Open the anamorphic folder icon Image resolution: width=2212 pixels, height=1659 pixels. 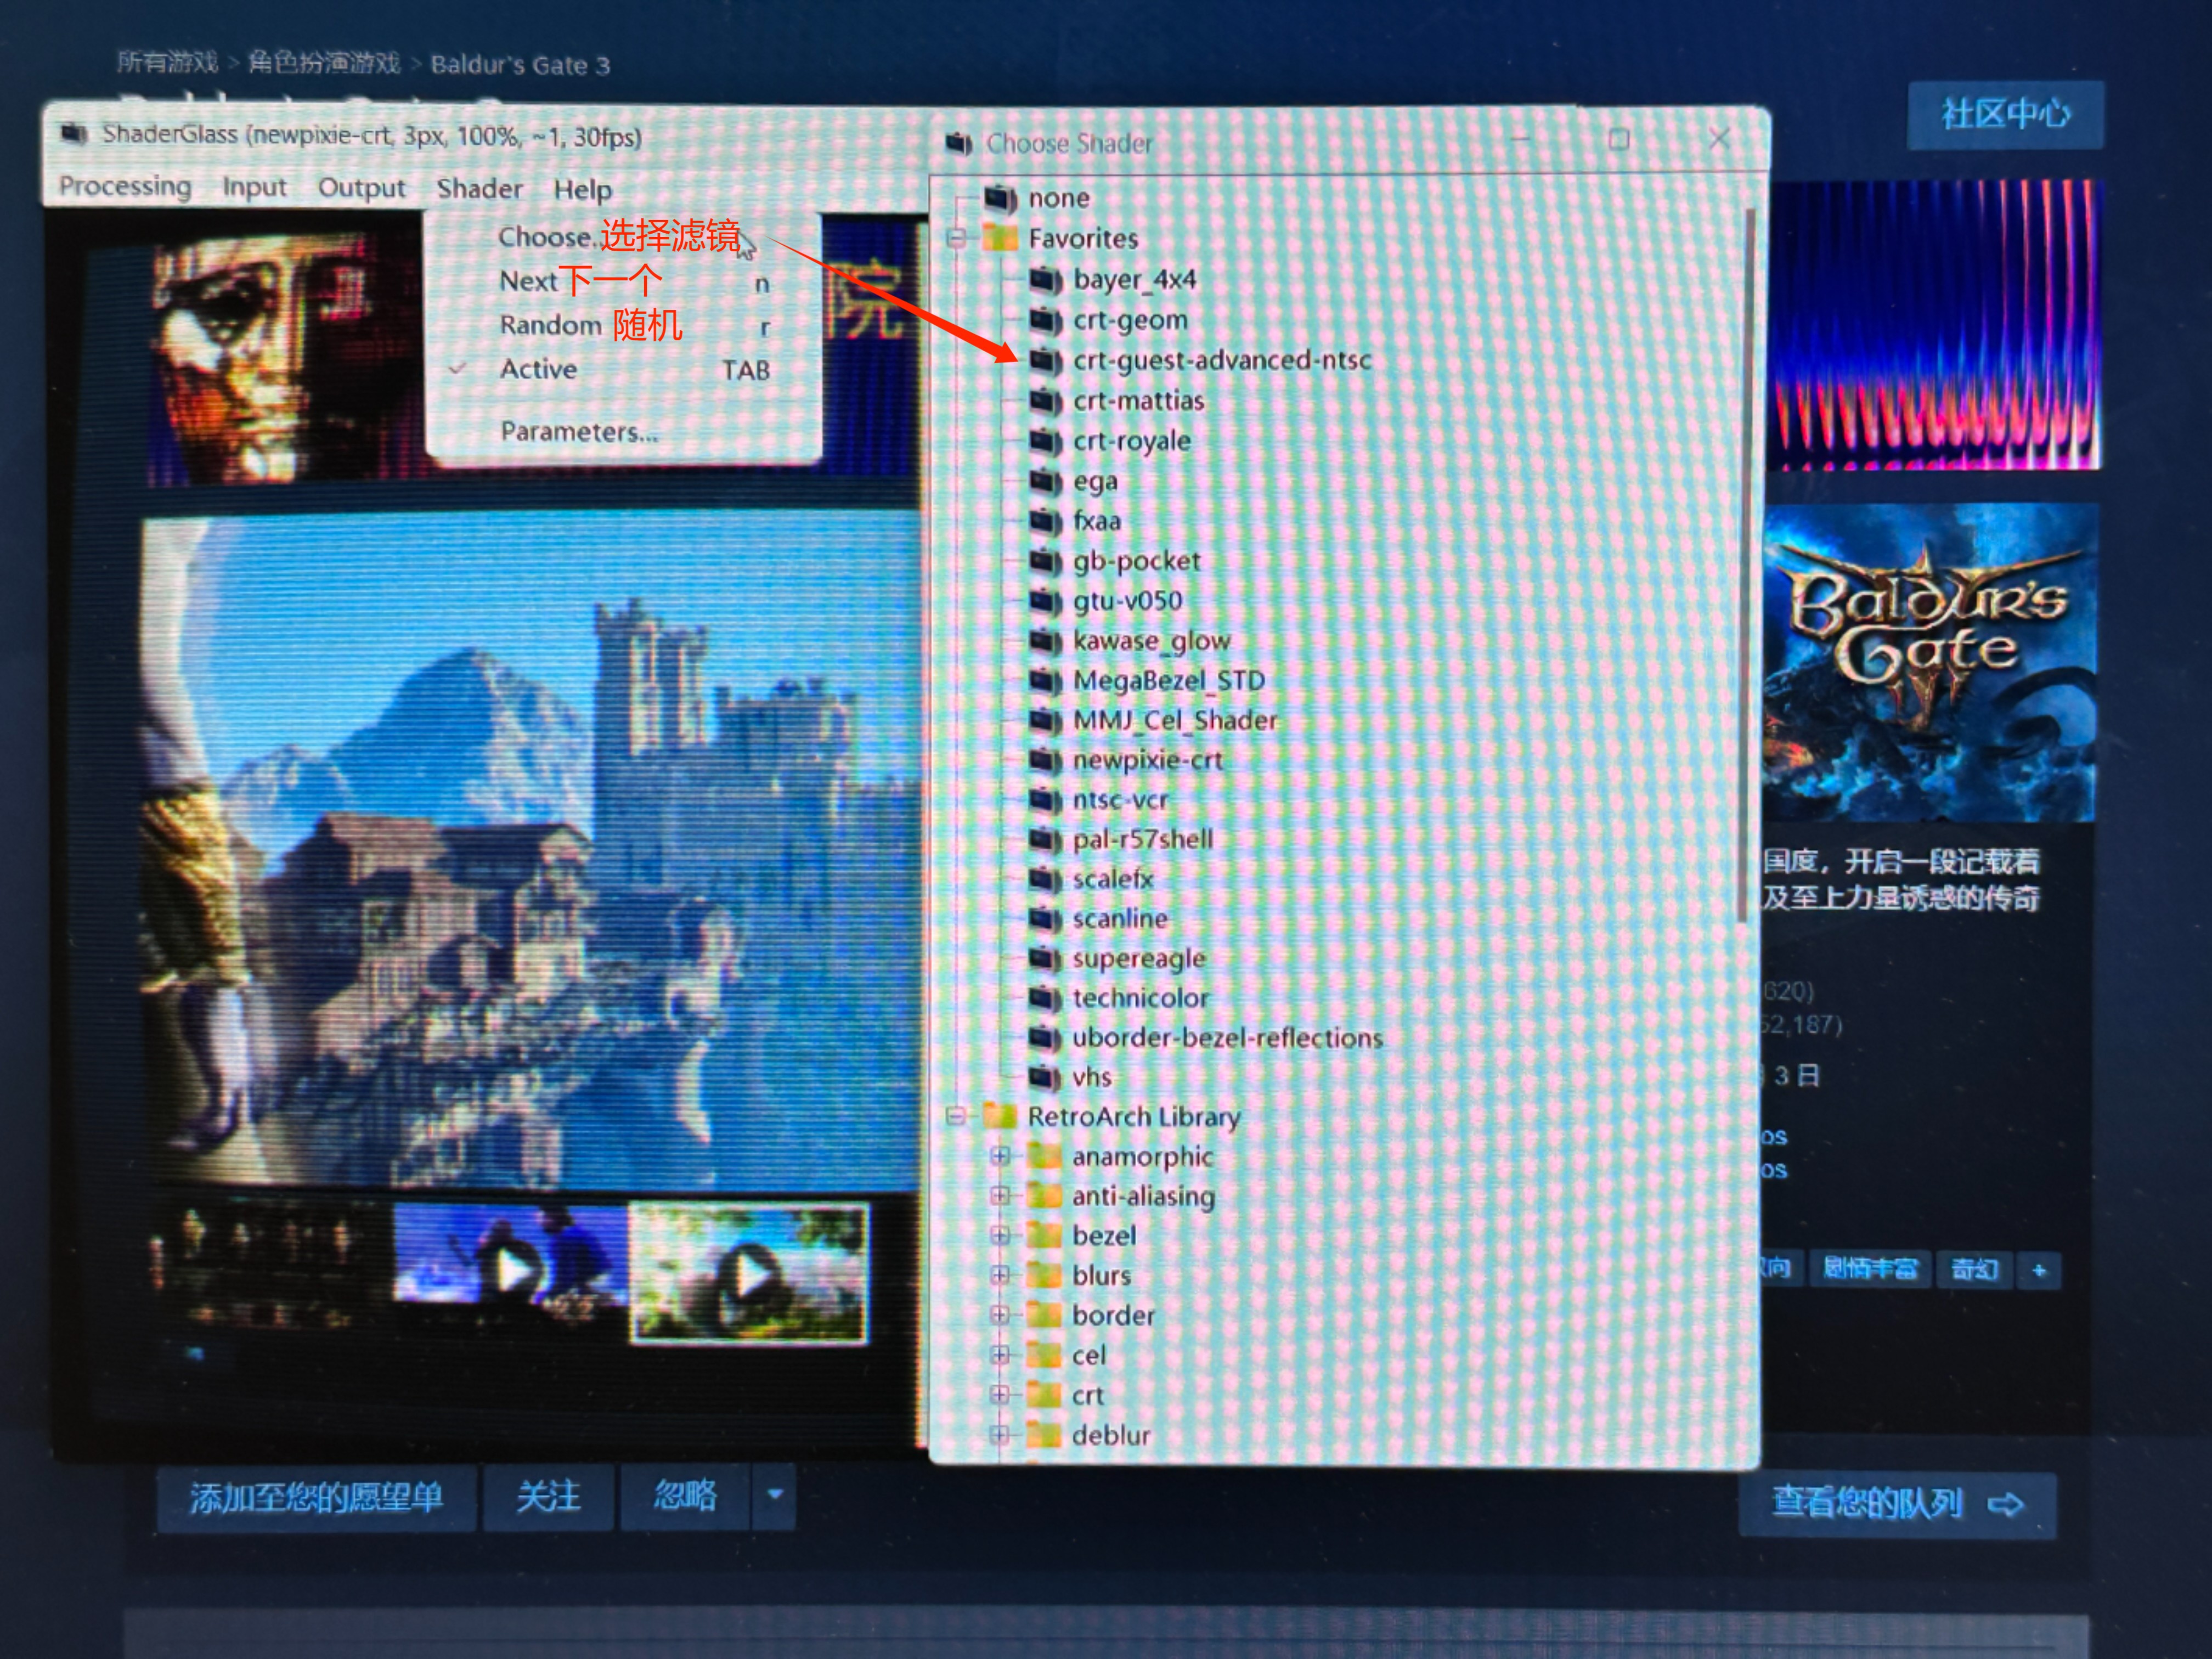coord(1044,1157)
